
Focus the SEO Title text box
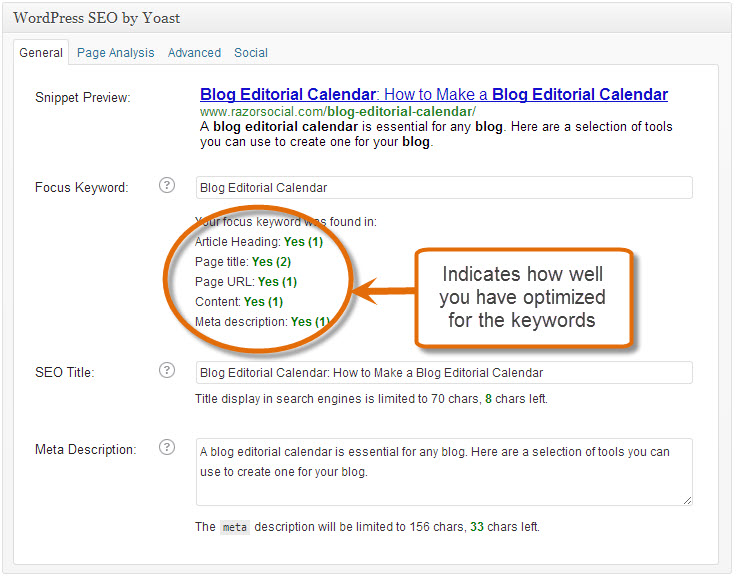pos(443,372)
